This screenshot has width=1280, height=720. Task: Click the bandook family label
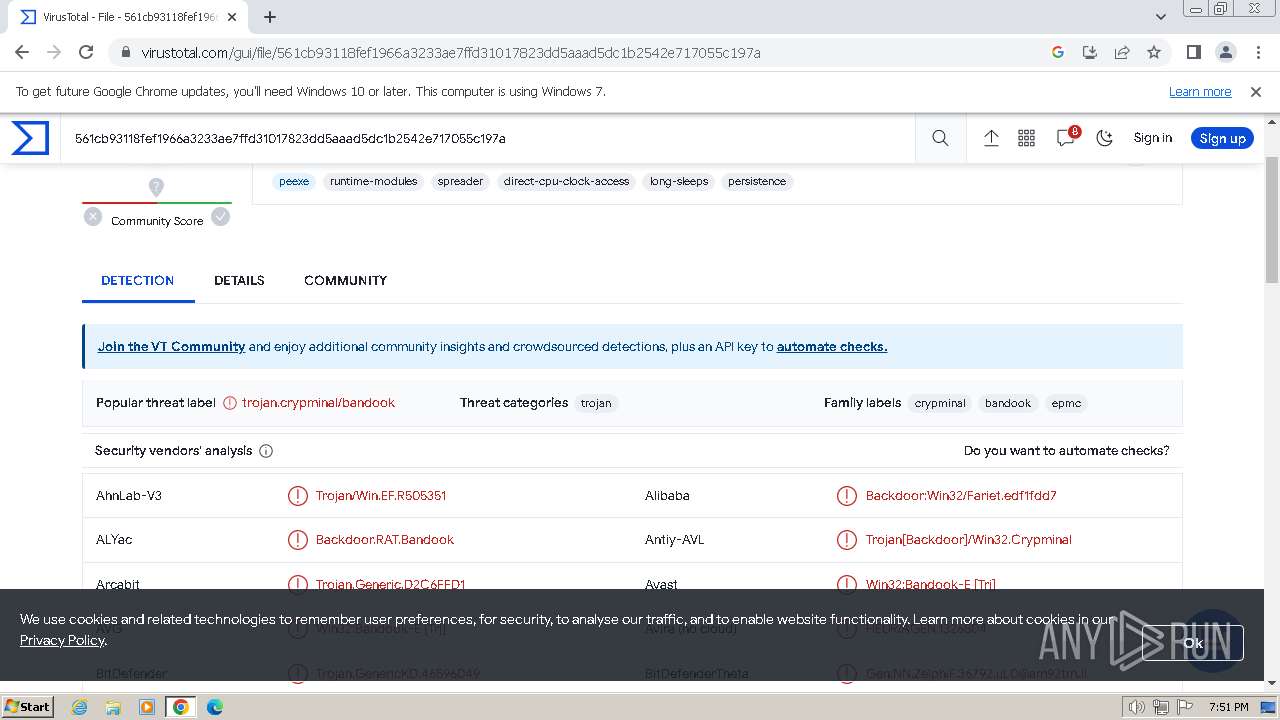pyautogui.click(x=1008, y=403)
